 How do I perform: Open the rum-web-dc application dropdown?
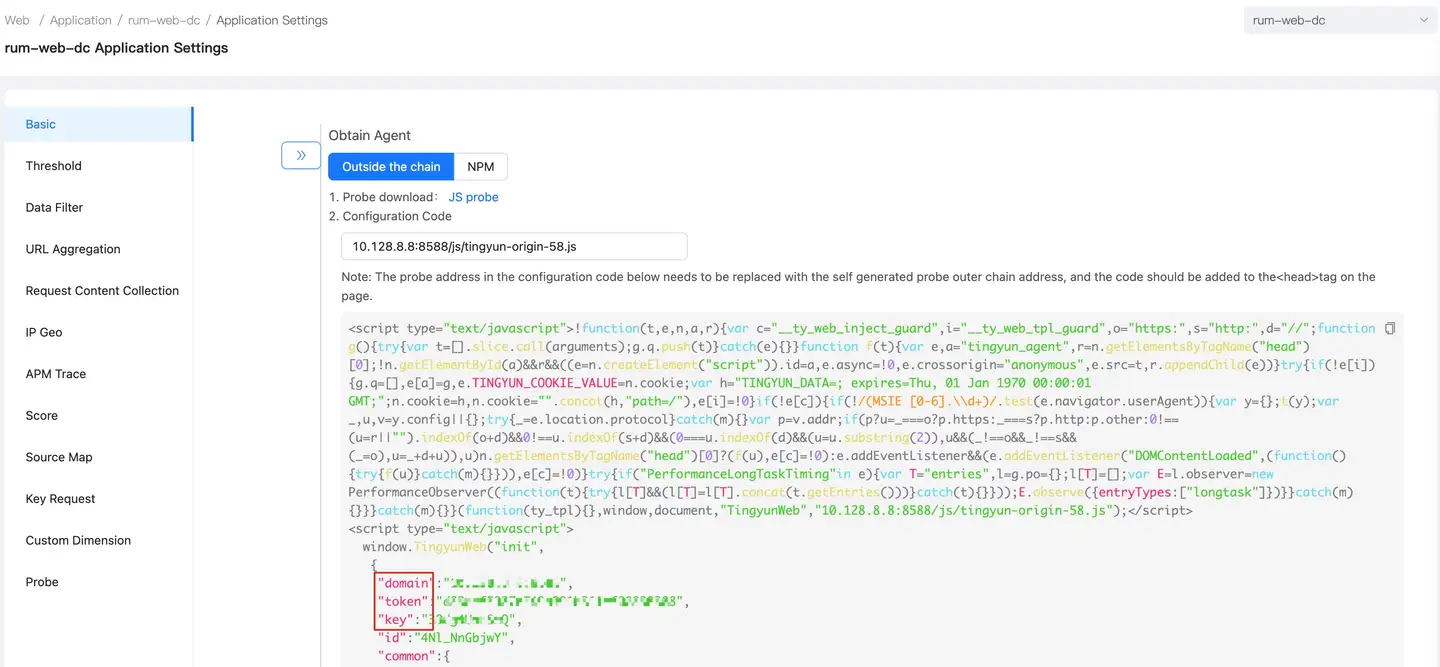pos(1339,20)
